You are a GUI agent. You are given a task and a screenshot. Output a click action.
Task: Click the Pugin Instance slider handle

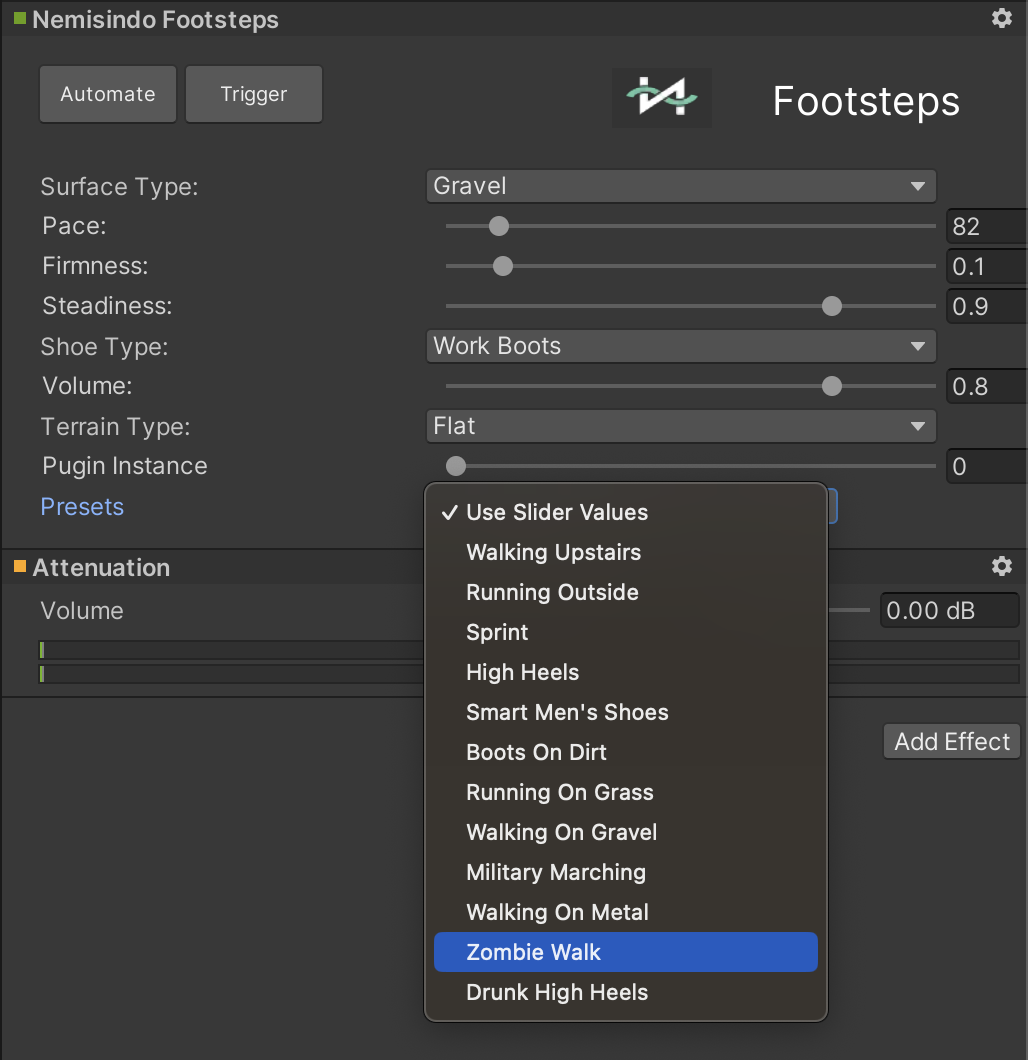pos(456,466)
